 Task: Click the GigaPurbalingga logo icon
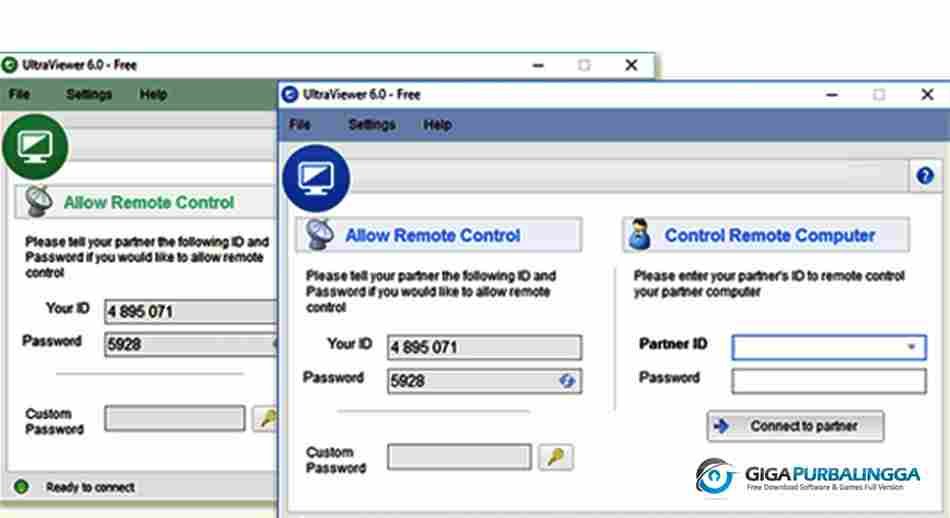715,476
